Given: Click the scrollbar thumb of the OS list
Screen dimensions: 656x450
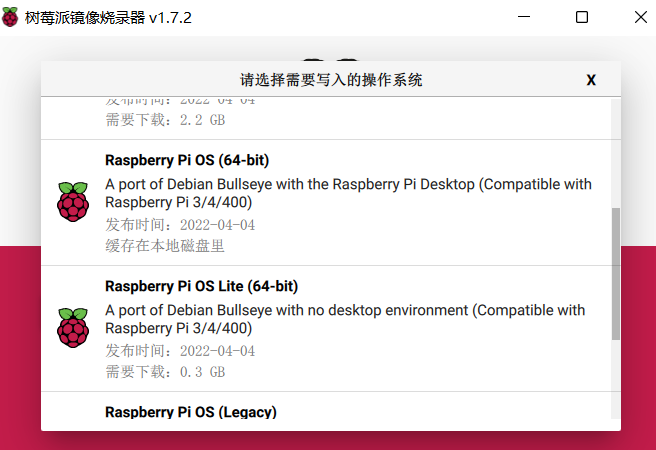Looking at the screenshot, I should pos(615,274).
